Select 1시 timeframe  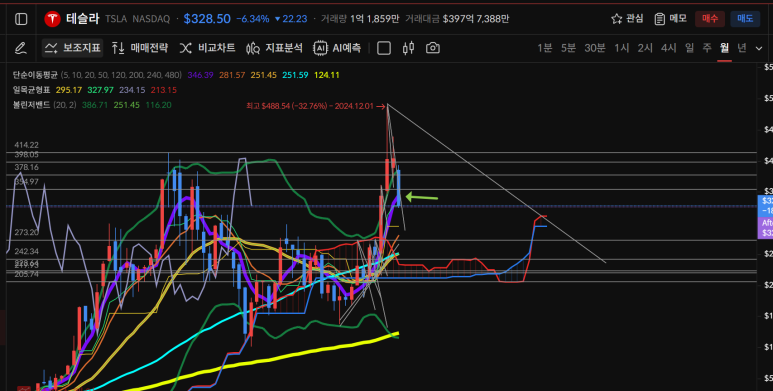622,48
